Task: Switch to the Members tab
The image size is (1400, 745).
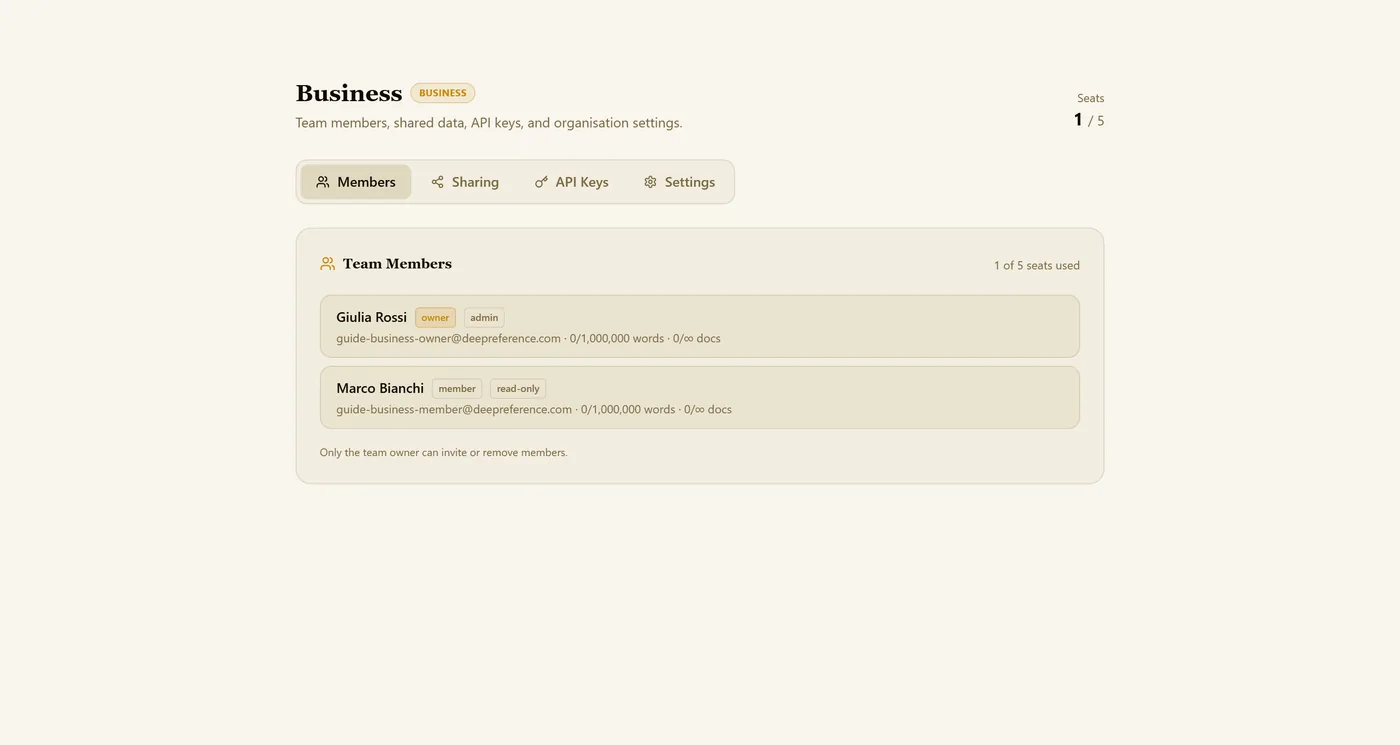Action: click(356, 182)
